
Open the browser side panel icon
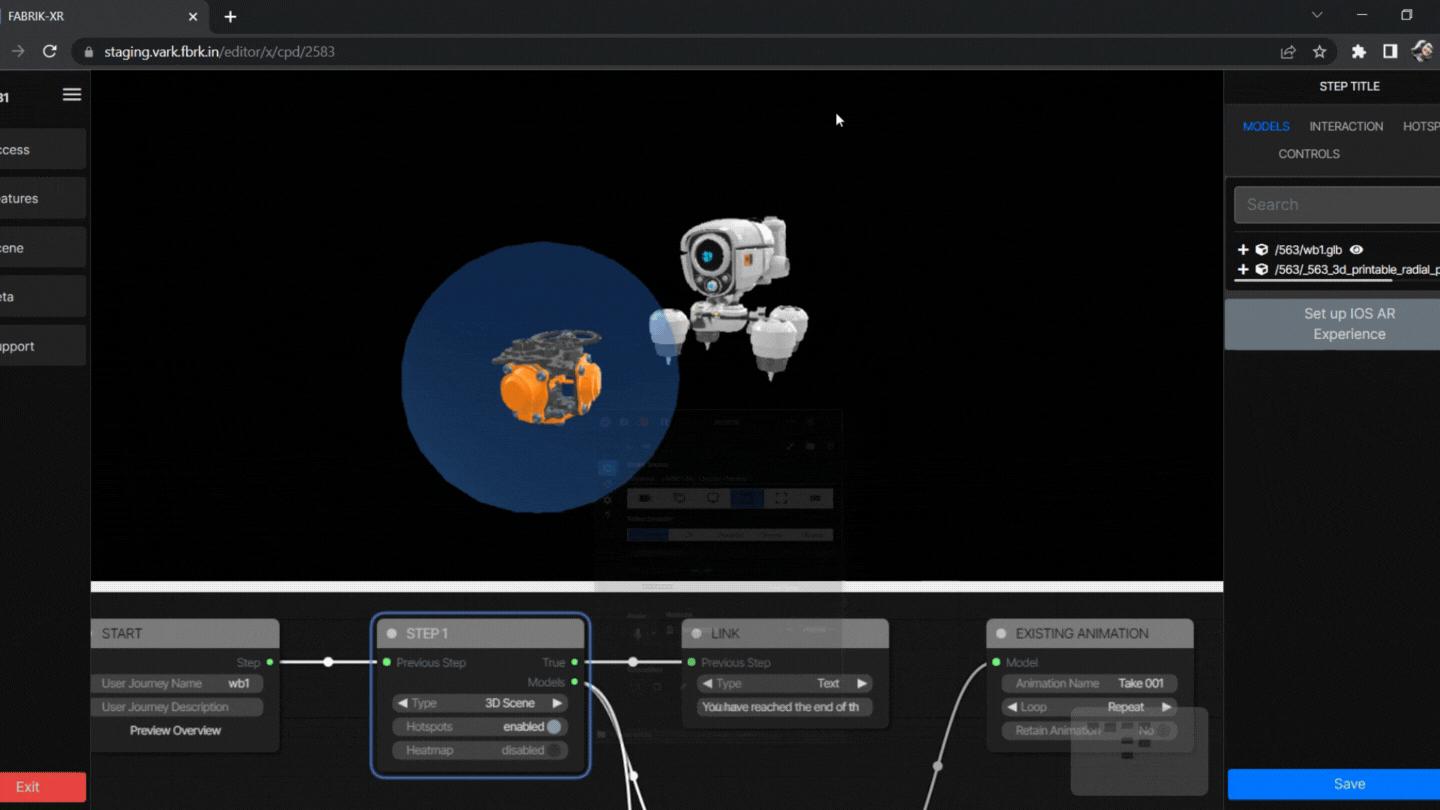click(x=1390, y=52)
